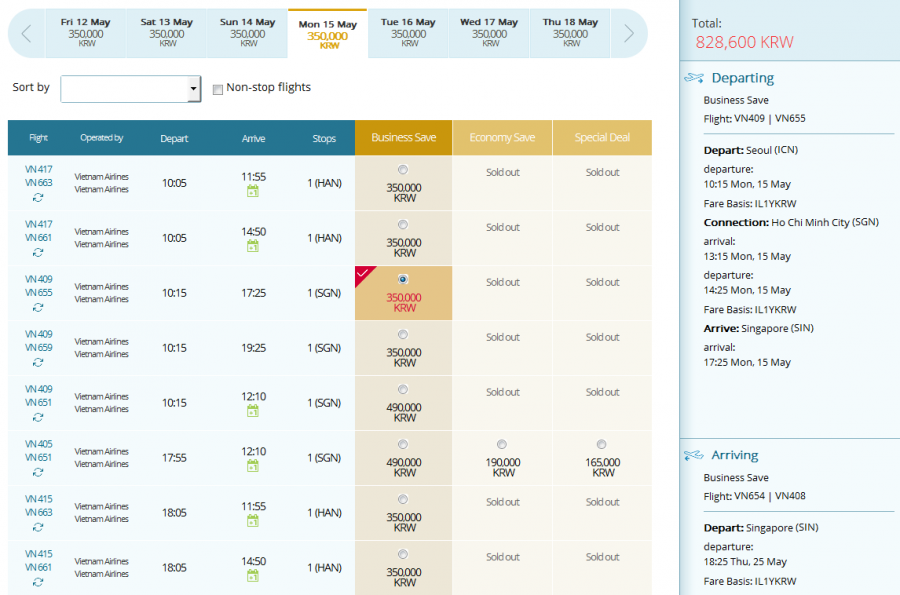Image resolution: width=900 pixels, height=595 pixels.
Task: Click the Departing airplane icon in summary
Action: pyautogui.click(x=695, y=78)
